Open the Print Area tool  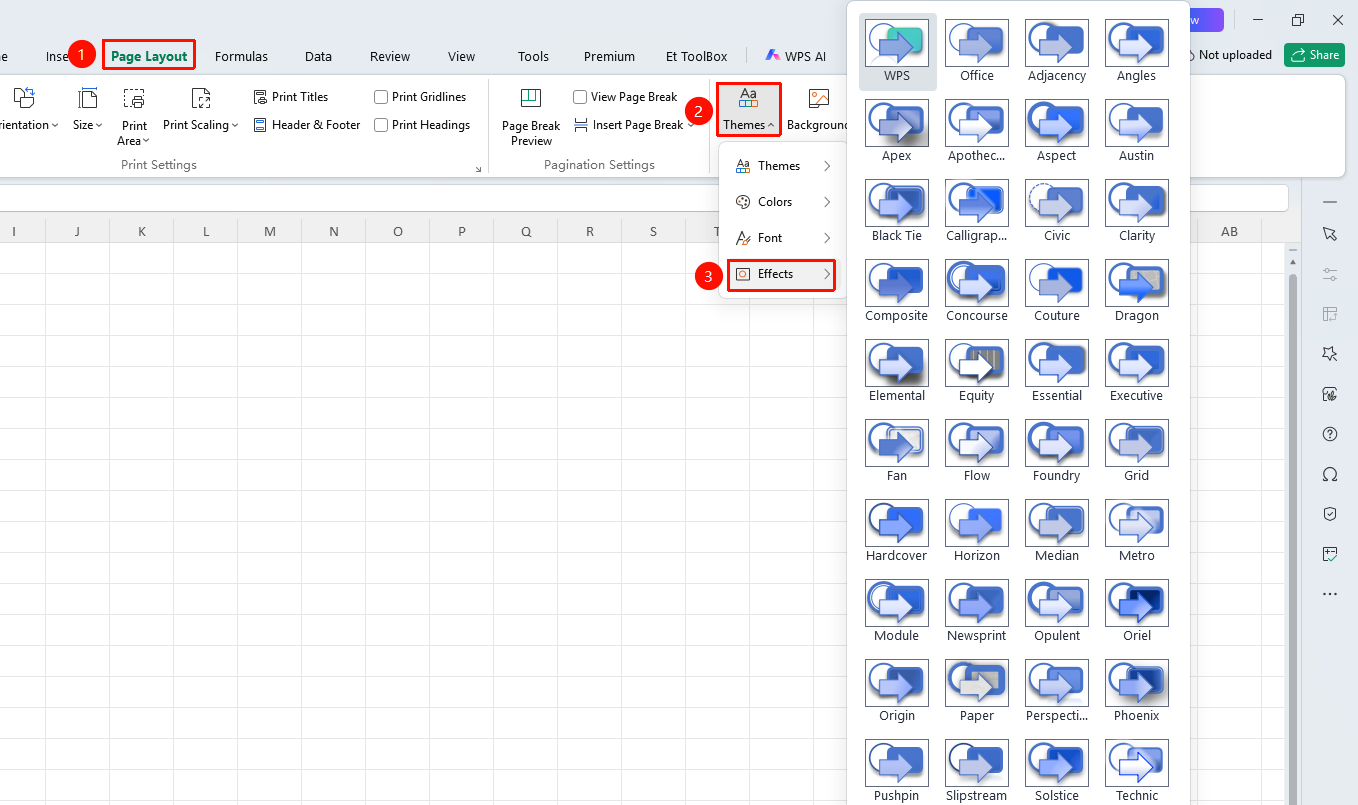(x=134, y=117)
